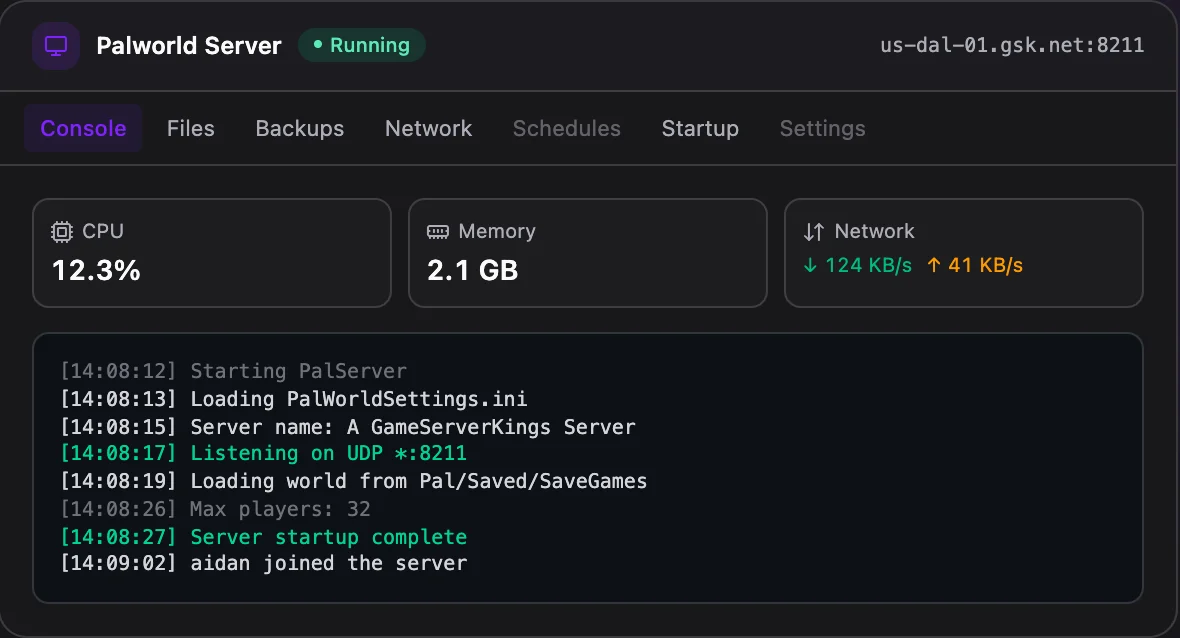
Task: Select log line Server startup complete
Action: 263,537
